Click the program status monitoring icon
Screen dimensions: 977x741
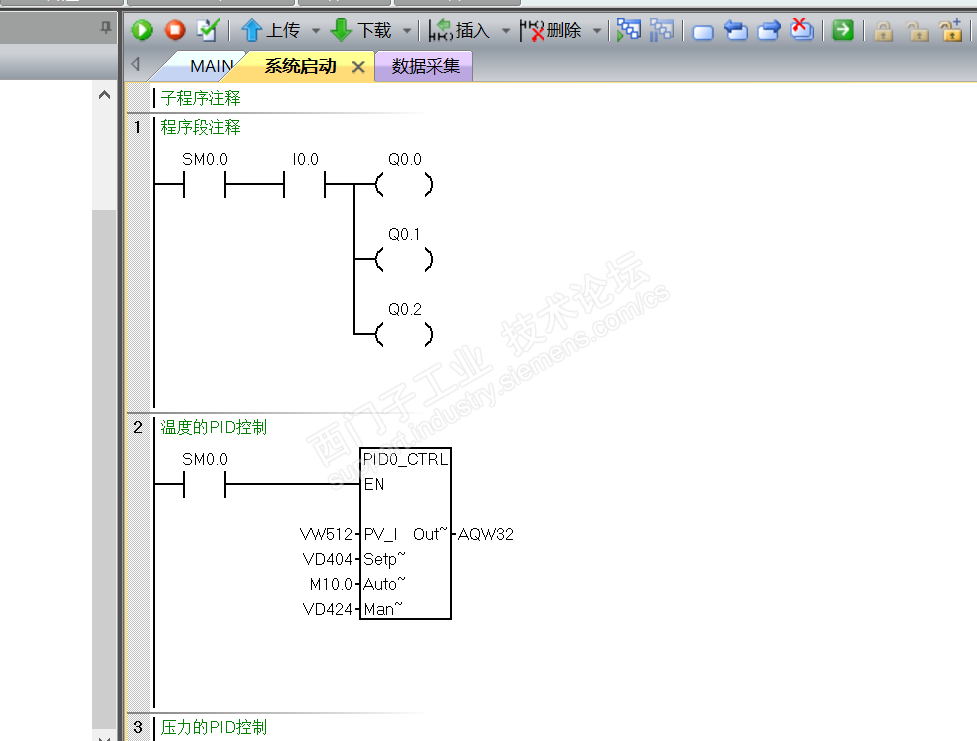click(629, 30)
